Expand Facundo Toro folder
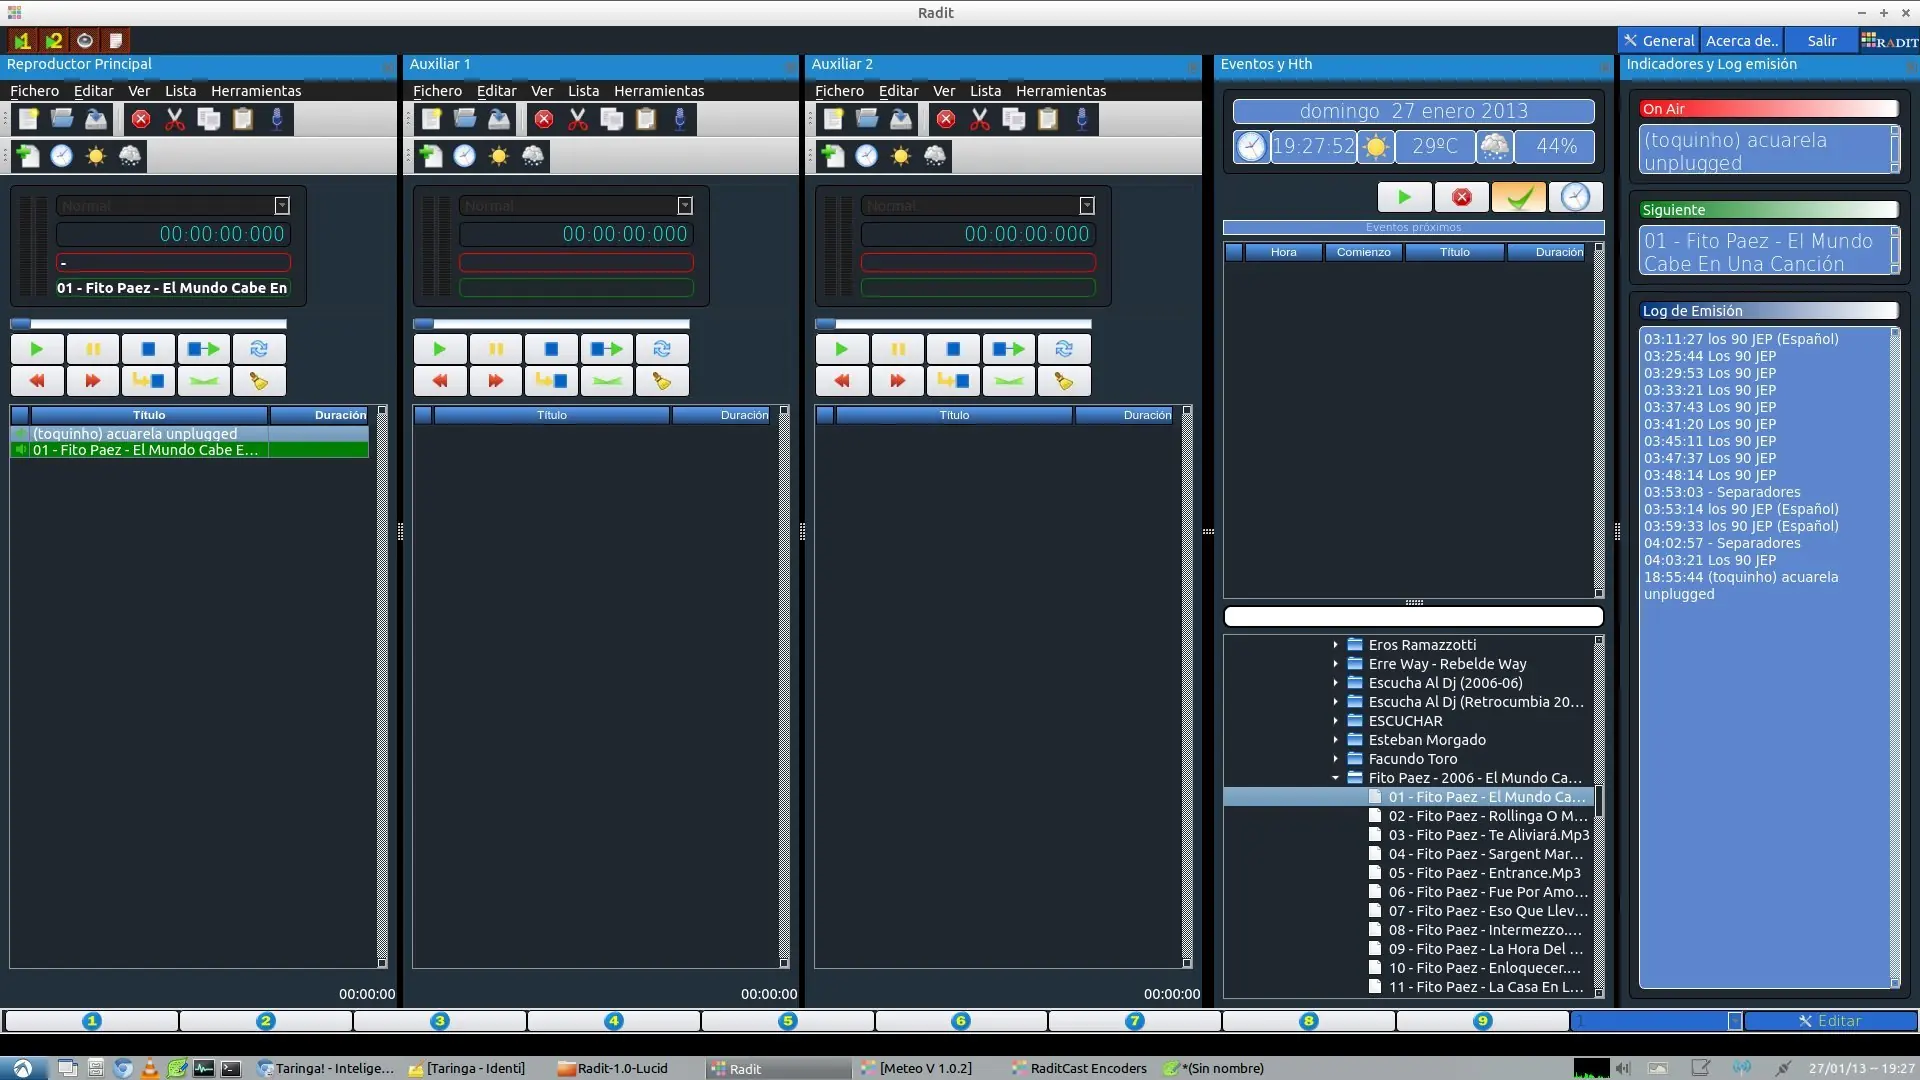Image resolution: width=1920 pixels, height=1080 pixels. [1335, 759]
